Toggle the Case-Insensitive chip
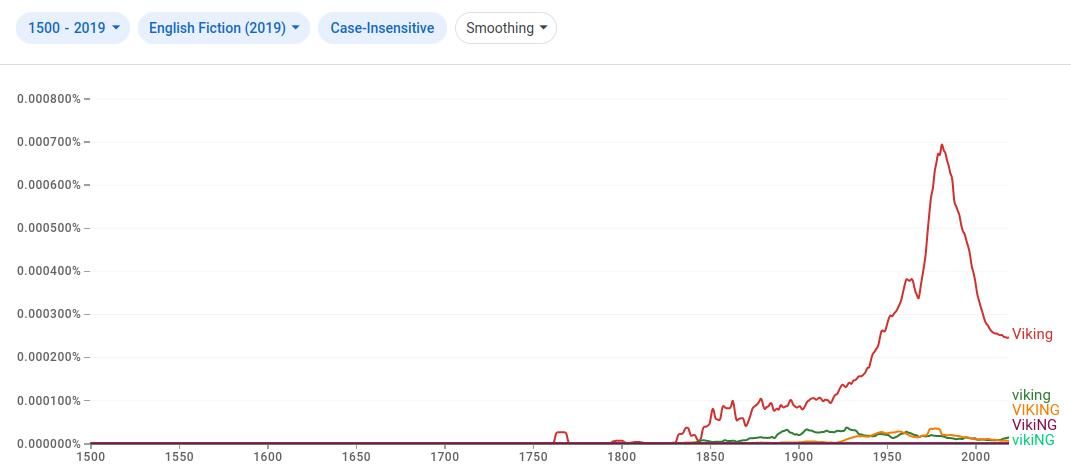 click(x=382, y=28)
